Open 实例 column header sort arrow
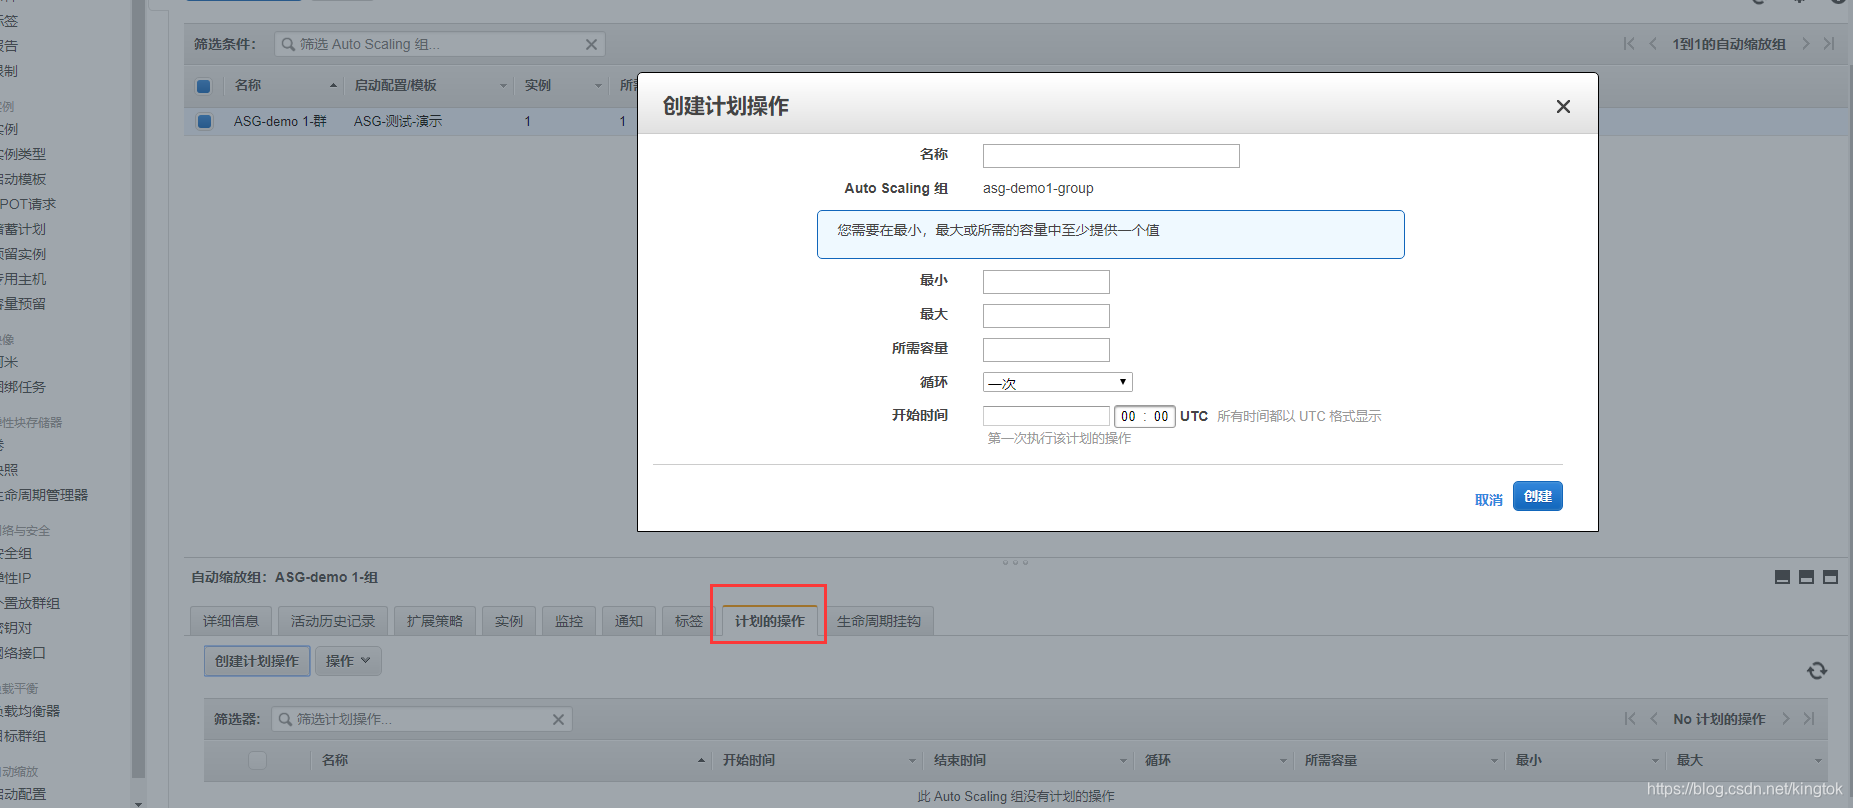 click(x=598, y=86)
